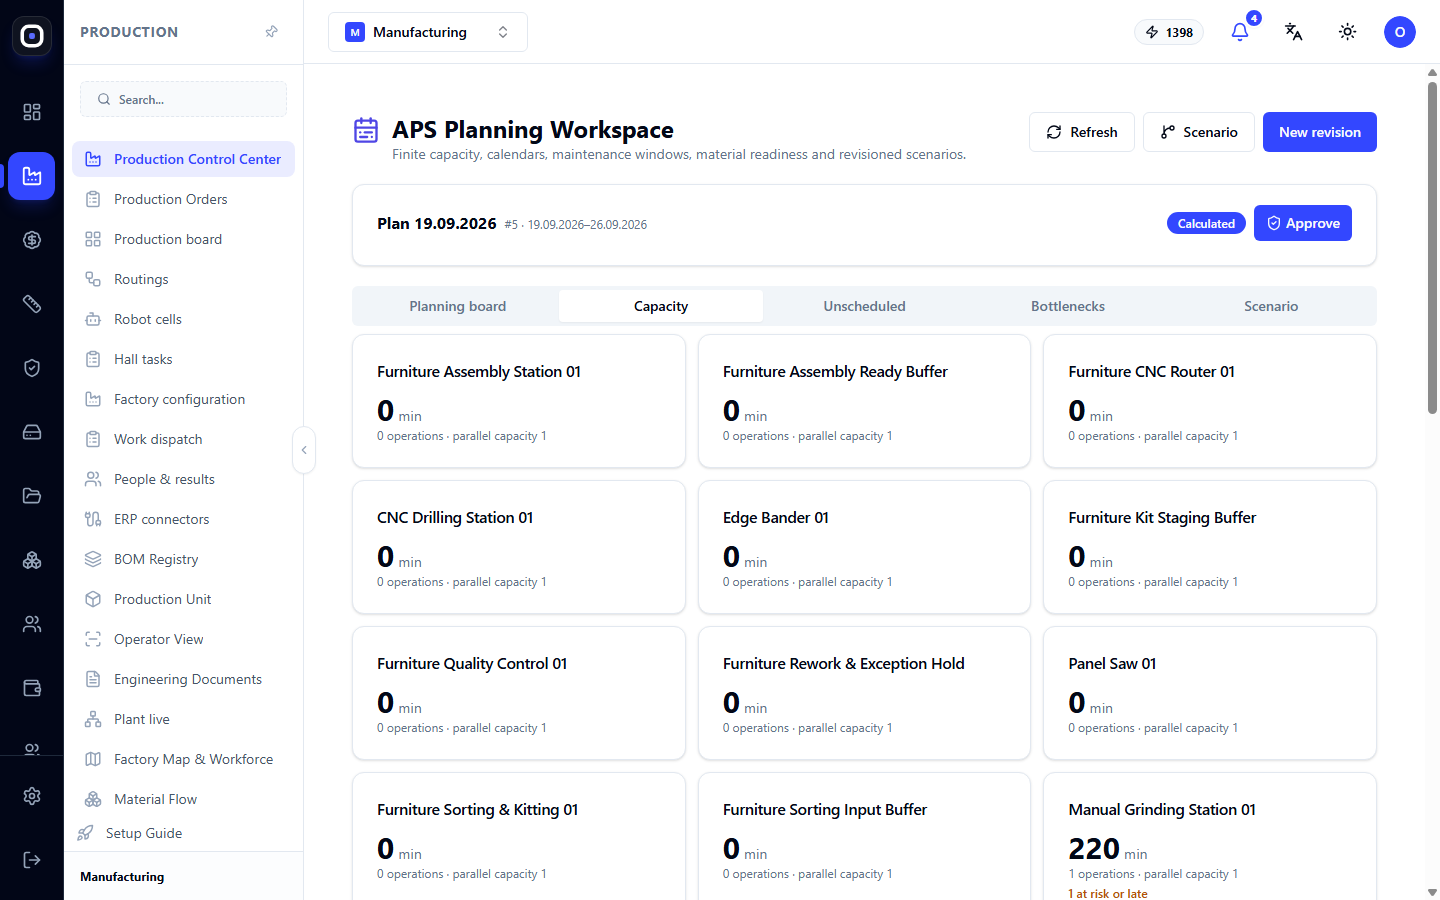Image resolution: width=1440 pixels, height=900 pixels.
Task: Open BOM Registry
Action: pyautogui.click(x=183, y=559)
